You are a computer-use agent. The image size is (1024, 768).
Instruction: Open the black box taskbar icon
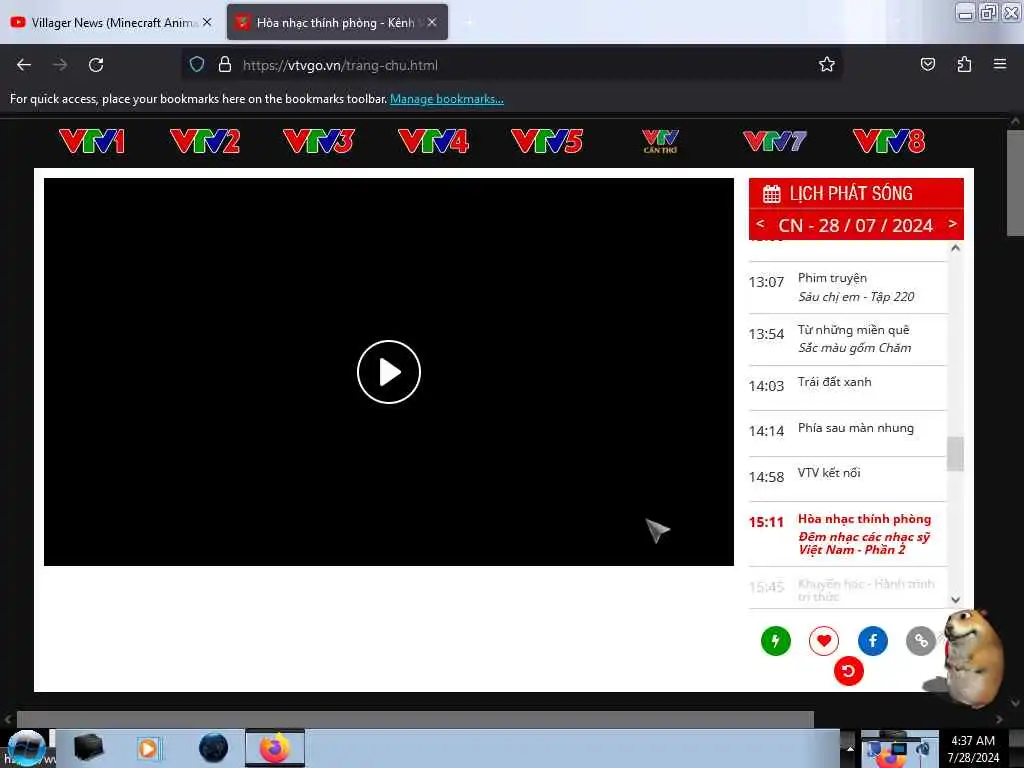tap(88, 748)
